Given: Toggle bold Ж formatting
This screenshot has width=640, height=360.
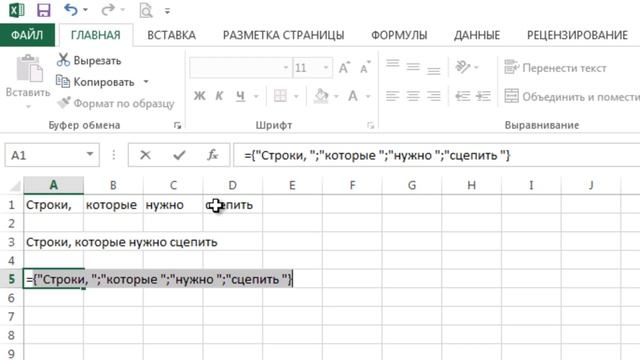Looking at the screenshot, I should 200,96.
